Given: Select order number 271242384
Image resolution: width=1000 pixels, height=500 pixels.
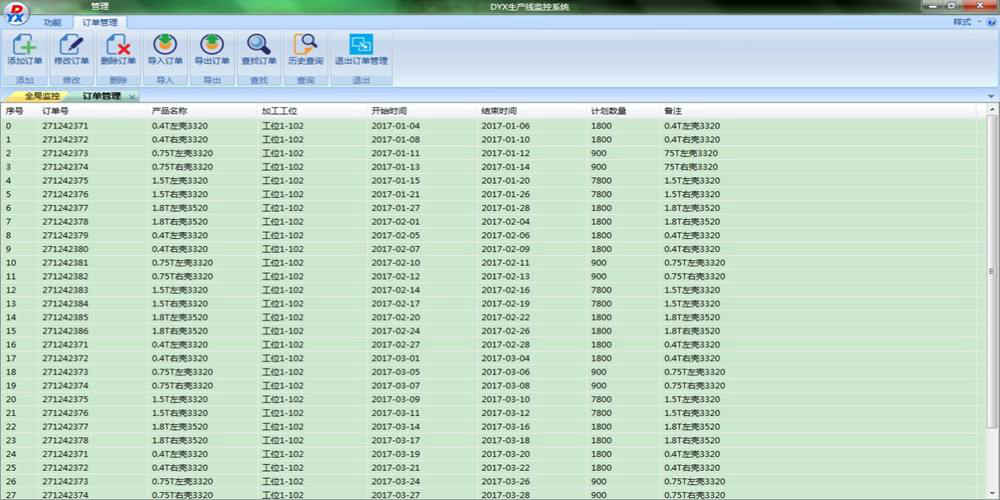Looking at the screenshot, I should 65,304.
